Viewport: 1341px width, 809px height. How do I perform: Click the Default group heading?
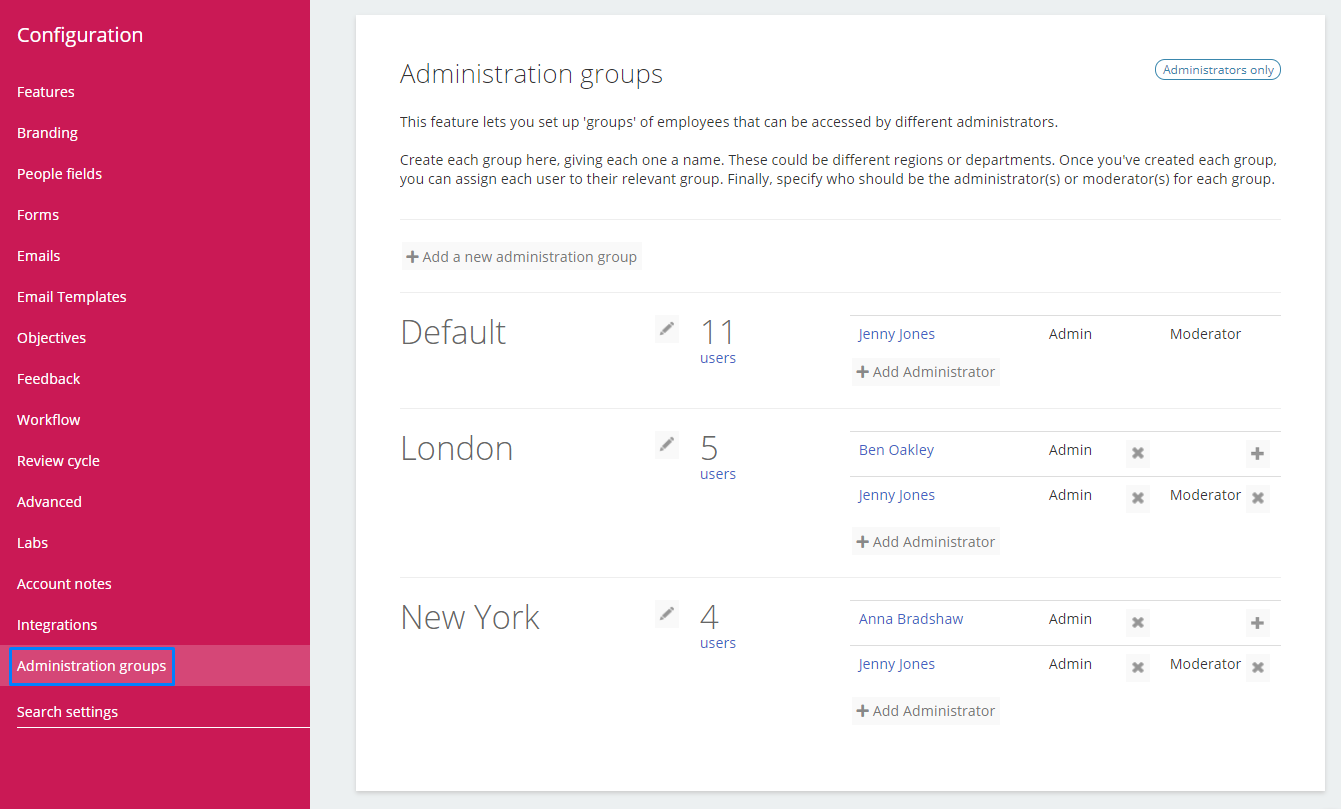[x=453, y=332]
